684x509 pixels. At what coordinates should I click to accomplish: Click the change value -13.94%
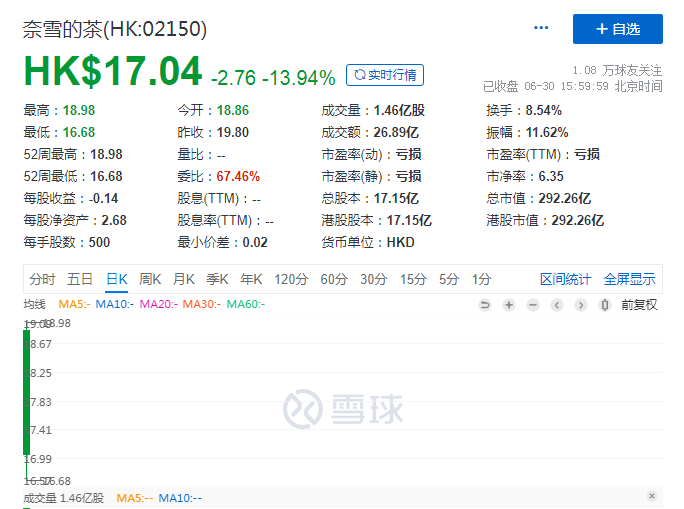[x=298, y=78]
